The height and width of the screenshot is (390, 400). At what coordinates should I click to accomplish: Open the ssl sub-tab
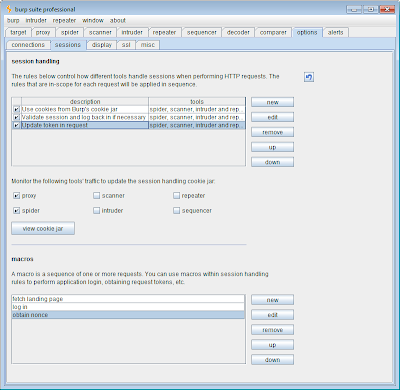click(x=126, y=45)
